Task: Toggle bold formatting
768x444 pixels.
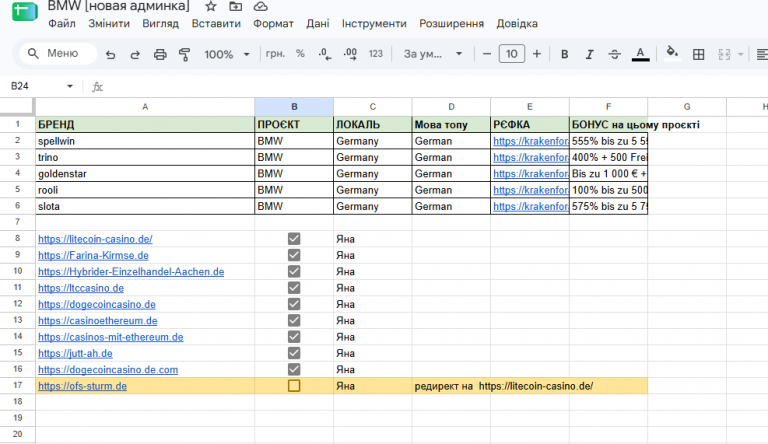Action: click(564, 54)
